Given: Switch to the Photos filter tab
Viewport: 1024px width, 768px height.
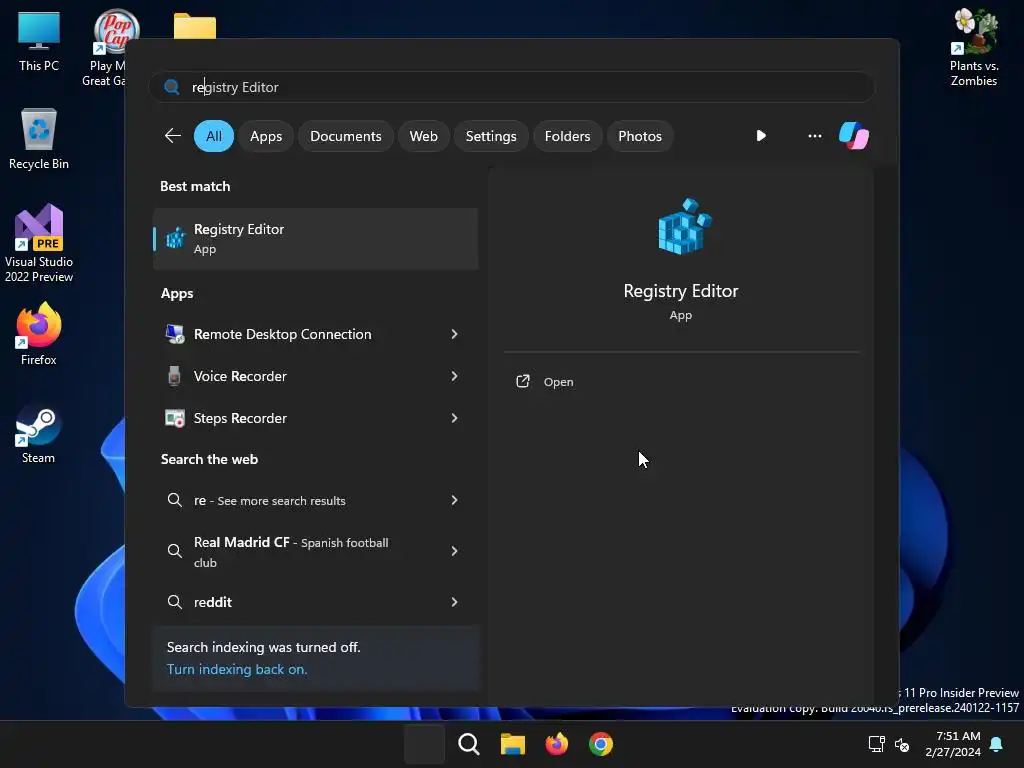Looking at the screenshot, I should [639, 136].
